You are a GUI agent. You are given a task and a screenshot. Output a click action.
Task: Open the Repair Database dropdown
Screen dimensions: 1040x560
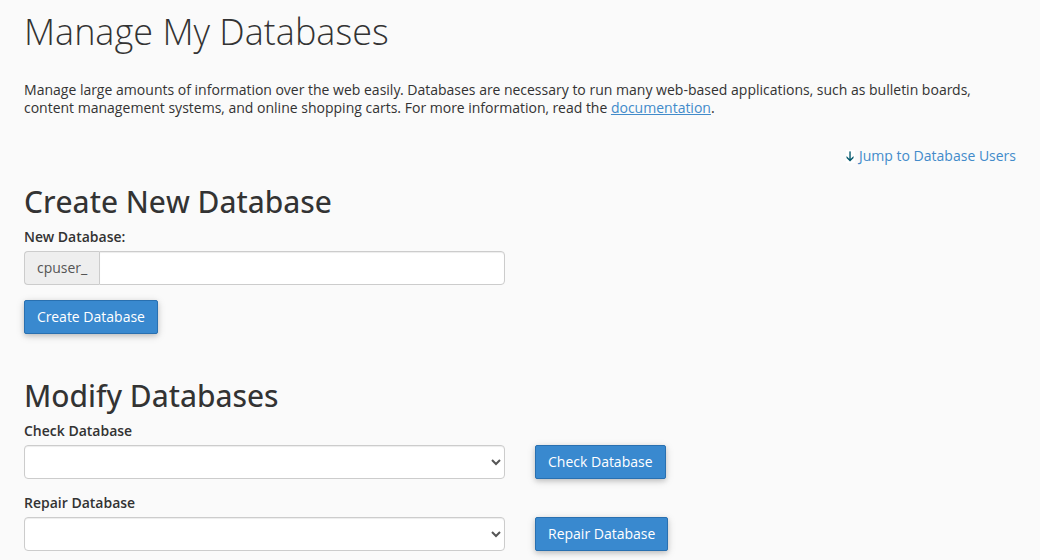265,534
